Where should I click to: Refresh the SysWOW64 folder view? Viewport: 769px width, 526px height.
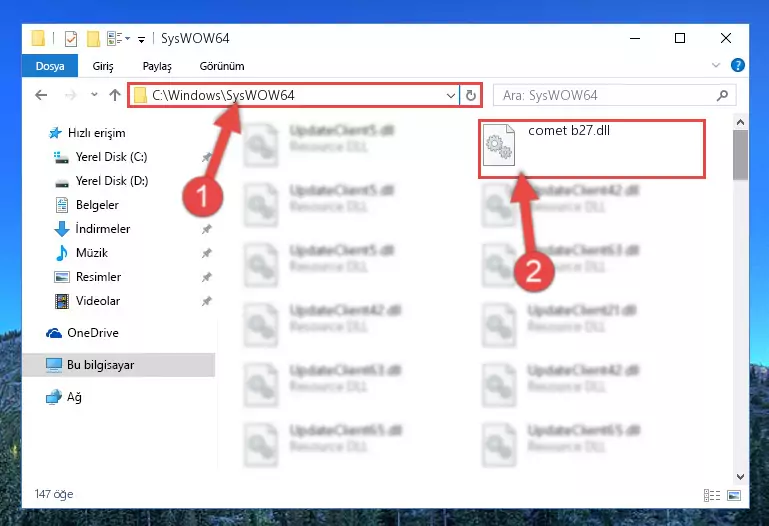coord(471,95)
